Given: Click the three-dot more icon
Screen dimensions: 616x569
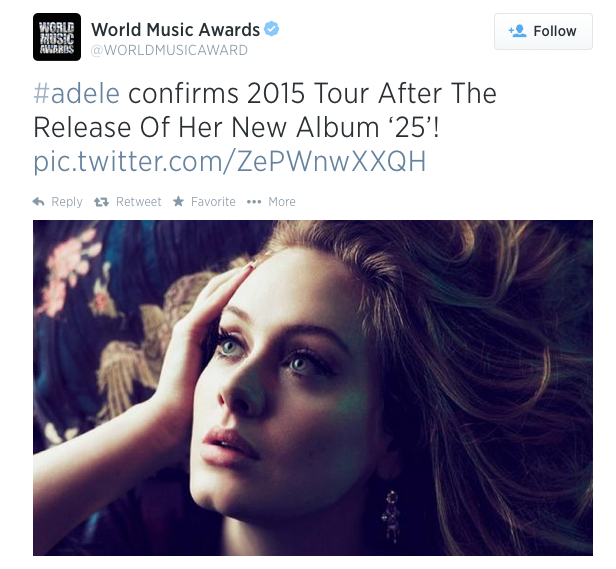Looking at the screenshot, I should click(x=254, y=202).
